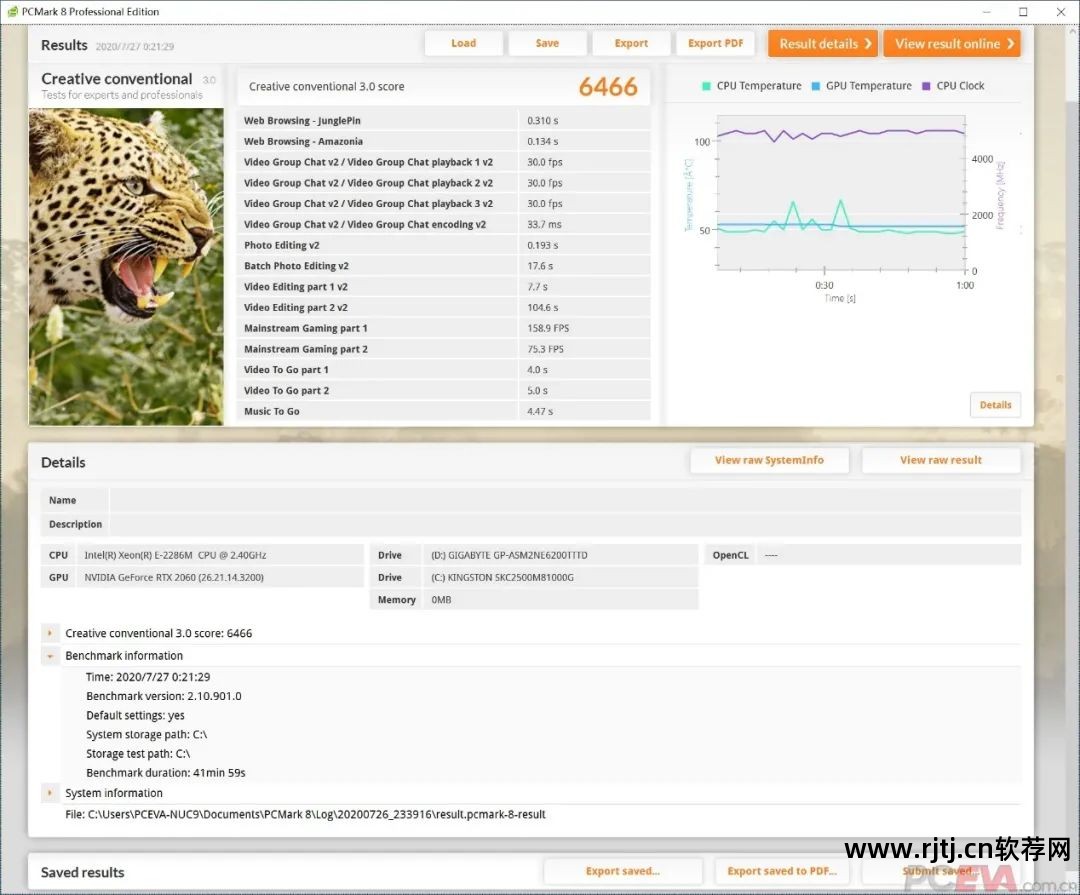Minimize the PCMark window
The image size is (1080, 895).
986,12
